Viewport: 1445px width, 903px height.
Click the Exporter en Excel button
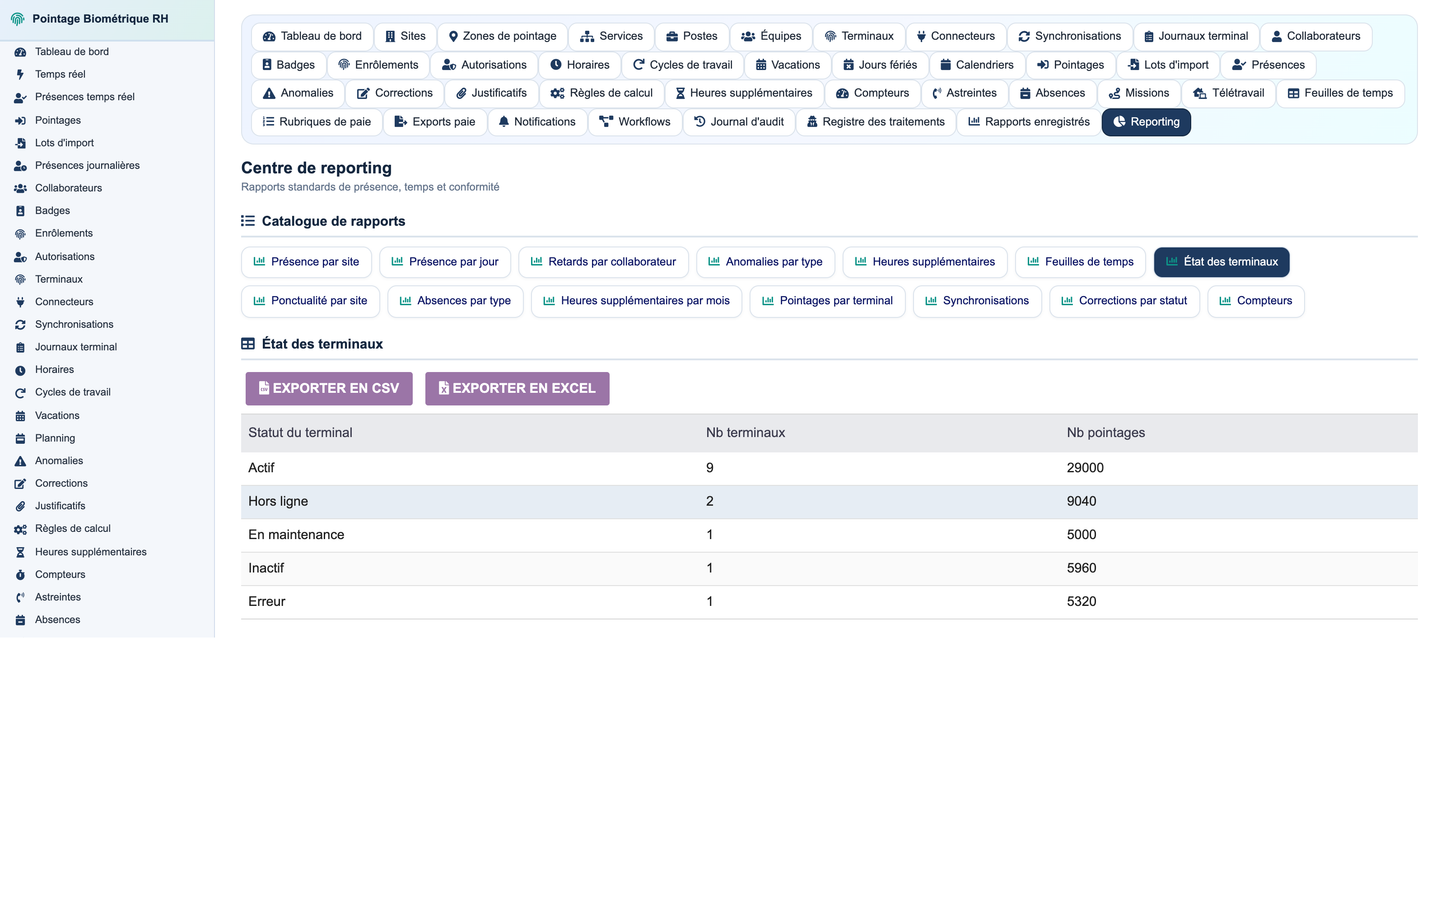517,388
